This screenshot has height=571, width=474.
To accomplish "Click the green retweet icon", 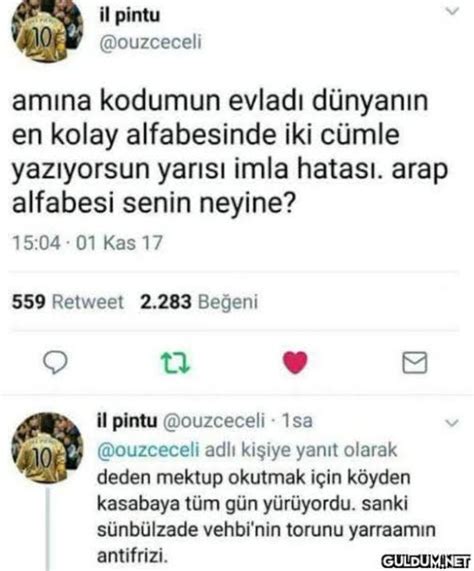I will 175,363.
